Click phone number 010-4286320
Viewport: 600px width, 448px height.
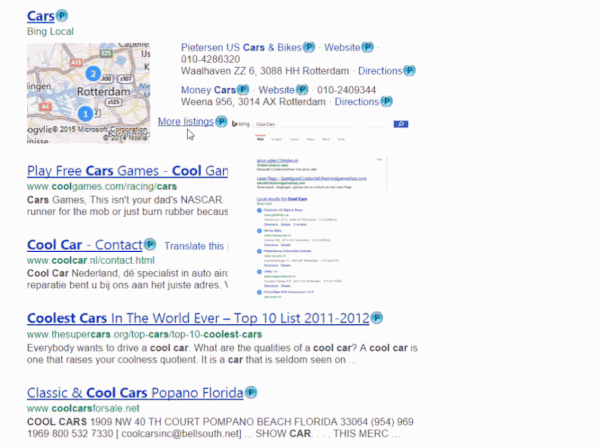pyautogui.click(x=210, y=59)
